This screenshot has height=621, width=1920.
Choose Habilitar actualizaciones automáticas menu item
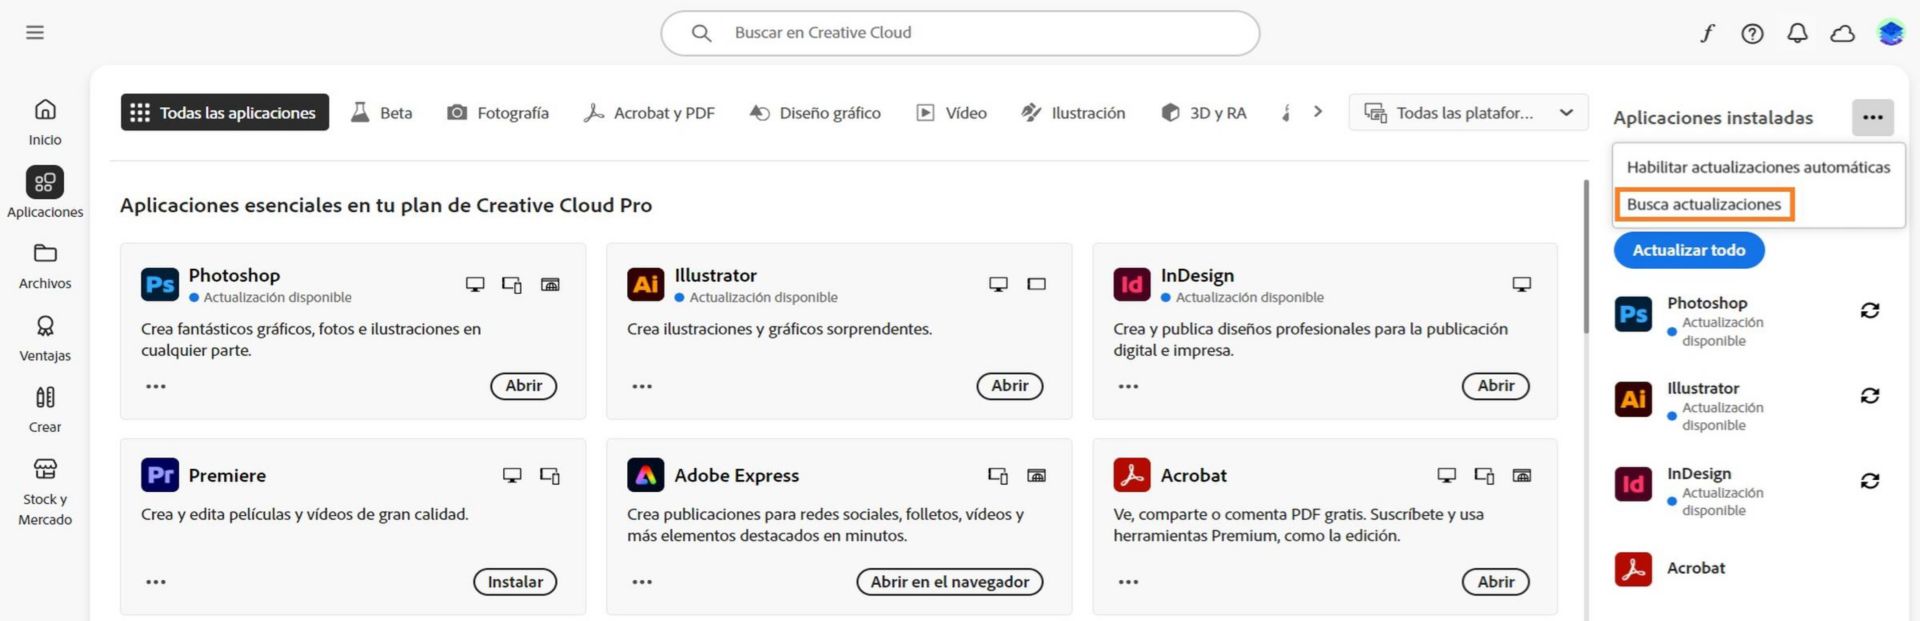1758,167
